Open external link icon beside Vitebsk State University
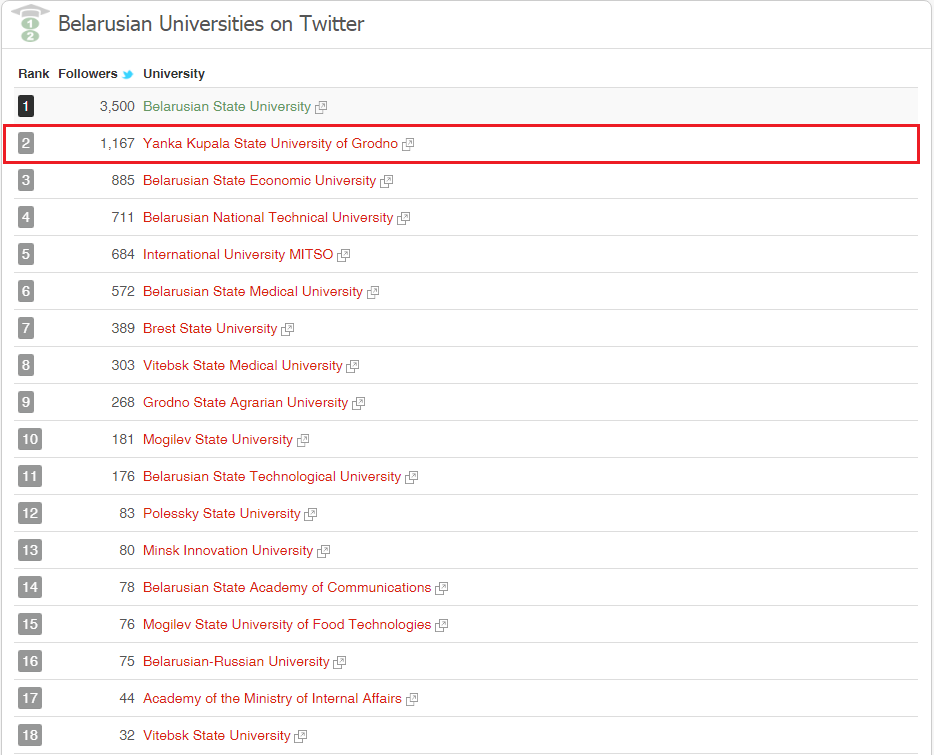934x755 pixels. [301, 736]
